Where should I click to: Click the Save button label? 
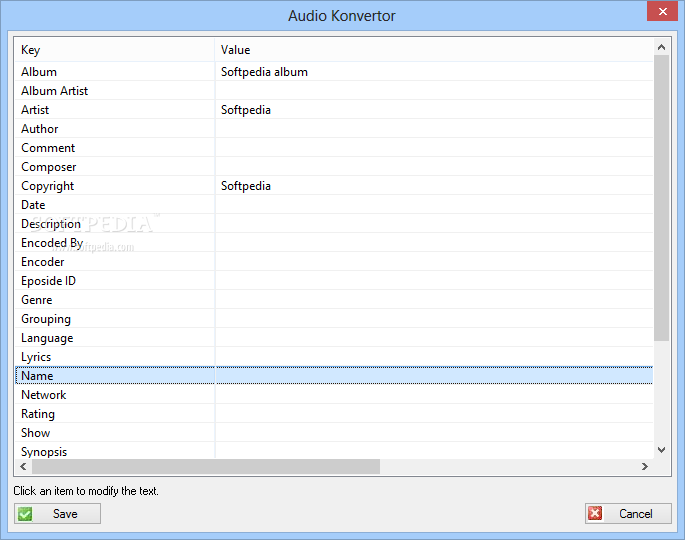65,514
